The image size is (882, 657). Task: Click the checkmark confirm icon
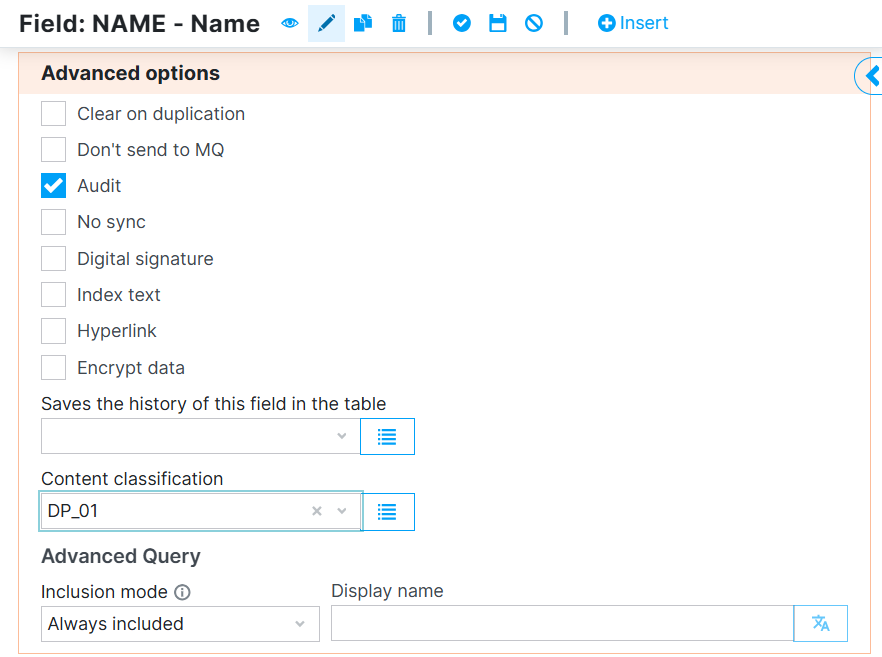click(x=462, y=23)
